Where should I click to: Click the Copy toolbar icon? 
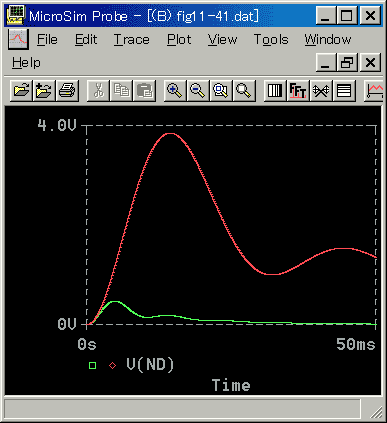[x=121, y=90]
